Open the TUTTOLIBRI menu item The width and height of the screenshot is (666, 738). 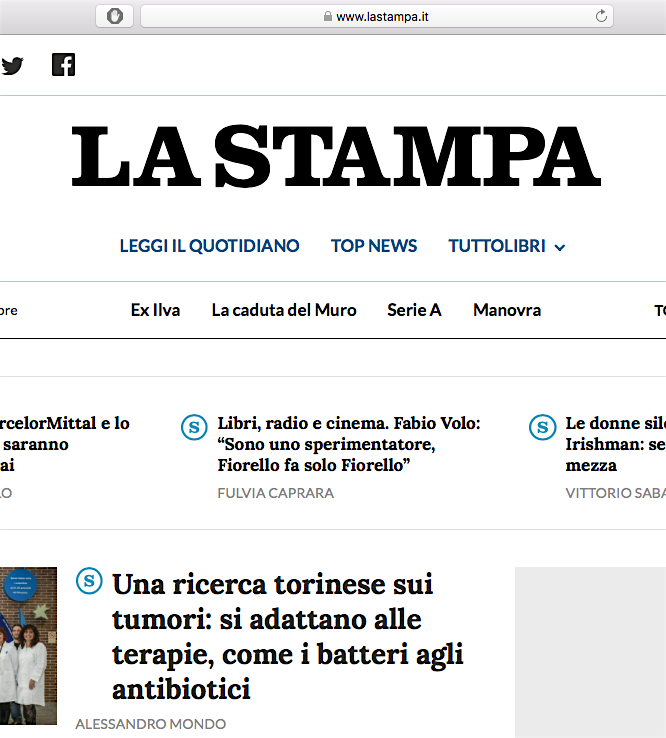click(x=497, y=246)
